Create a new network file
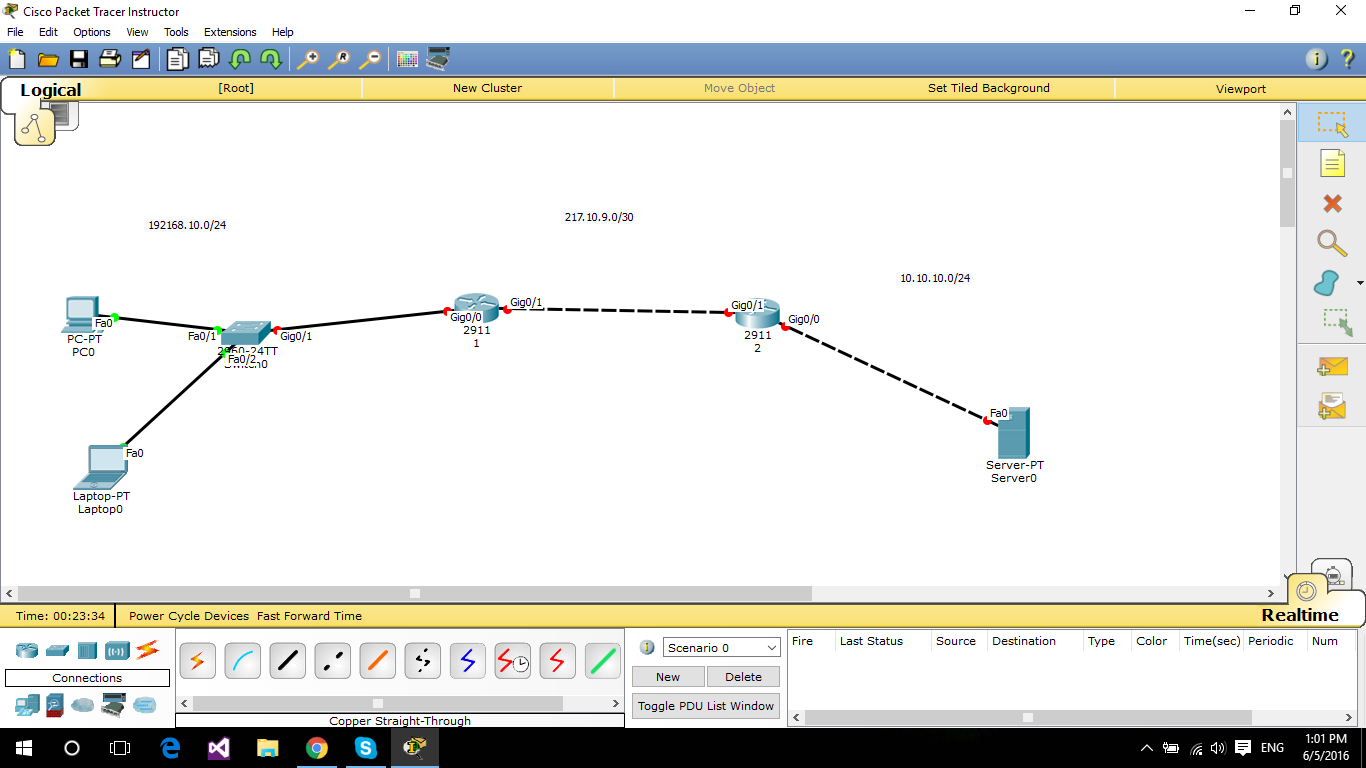The image size is (1366, 768). click(17, 59)
